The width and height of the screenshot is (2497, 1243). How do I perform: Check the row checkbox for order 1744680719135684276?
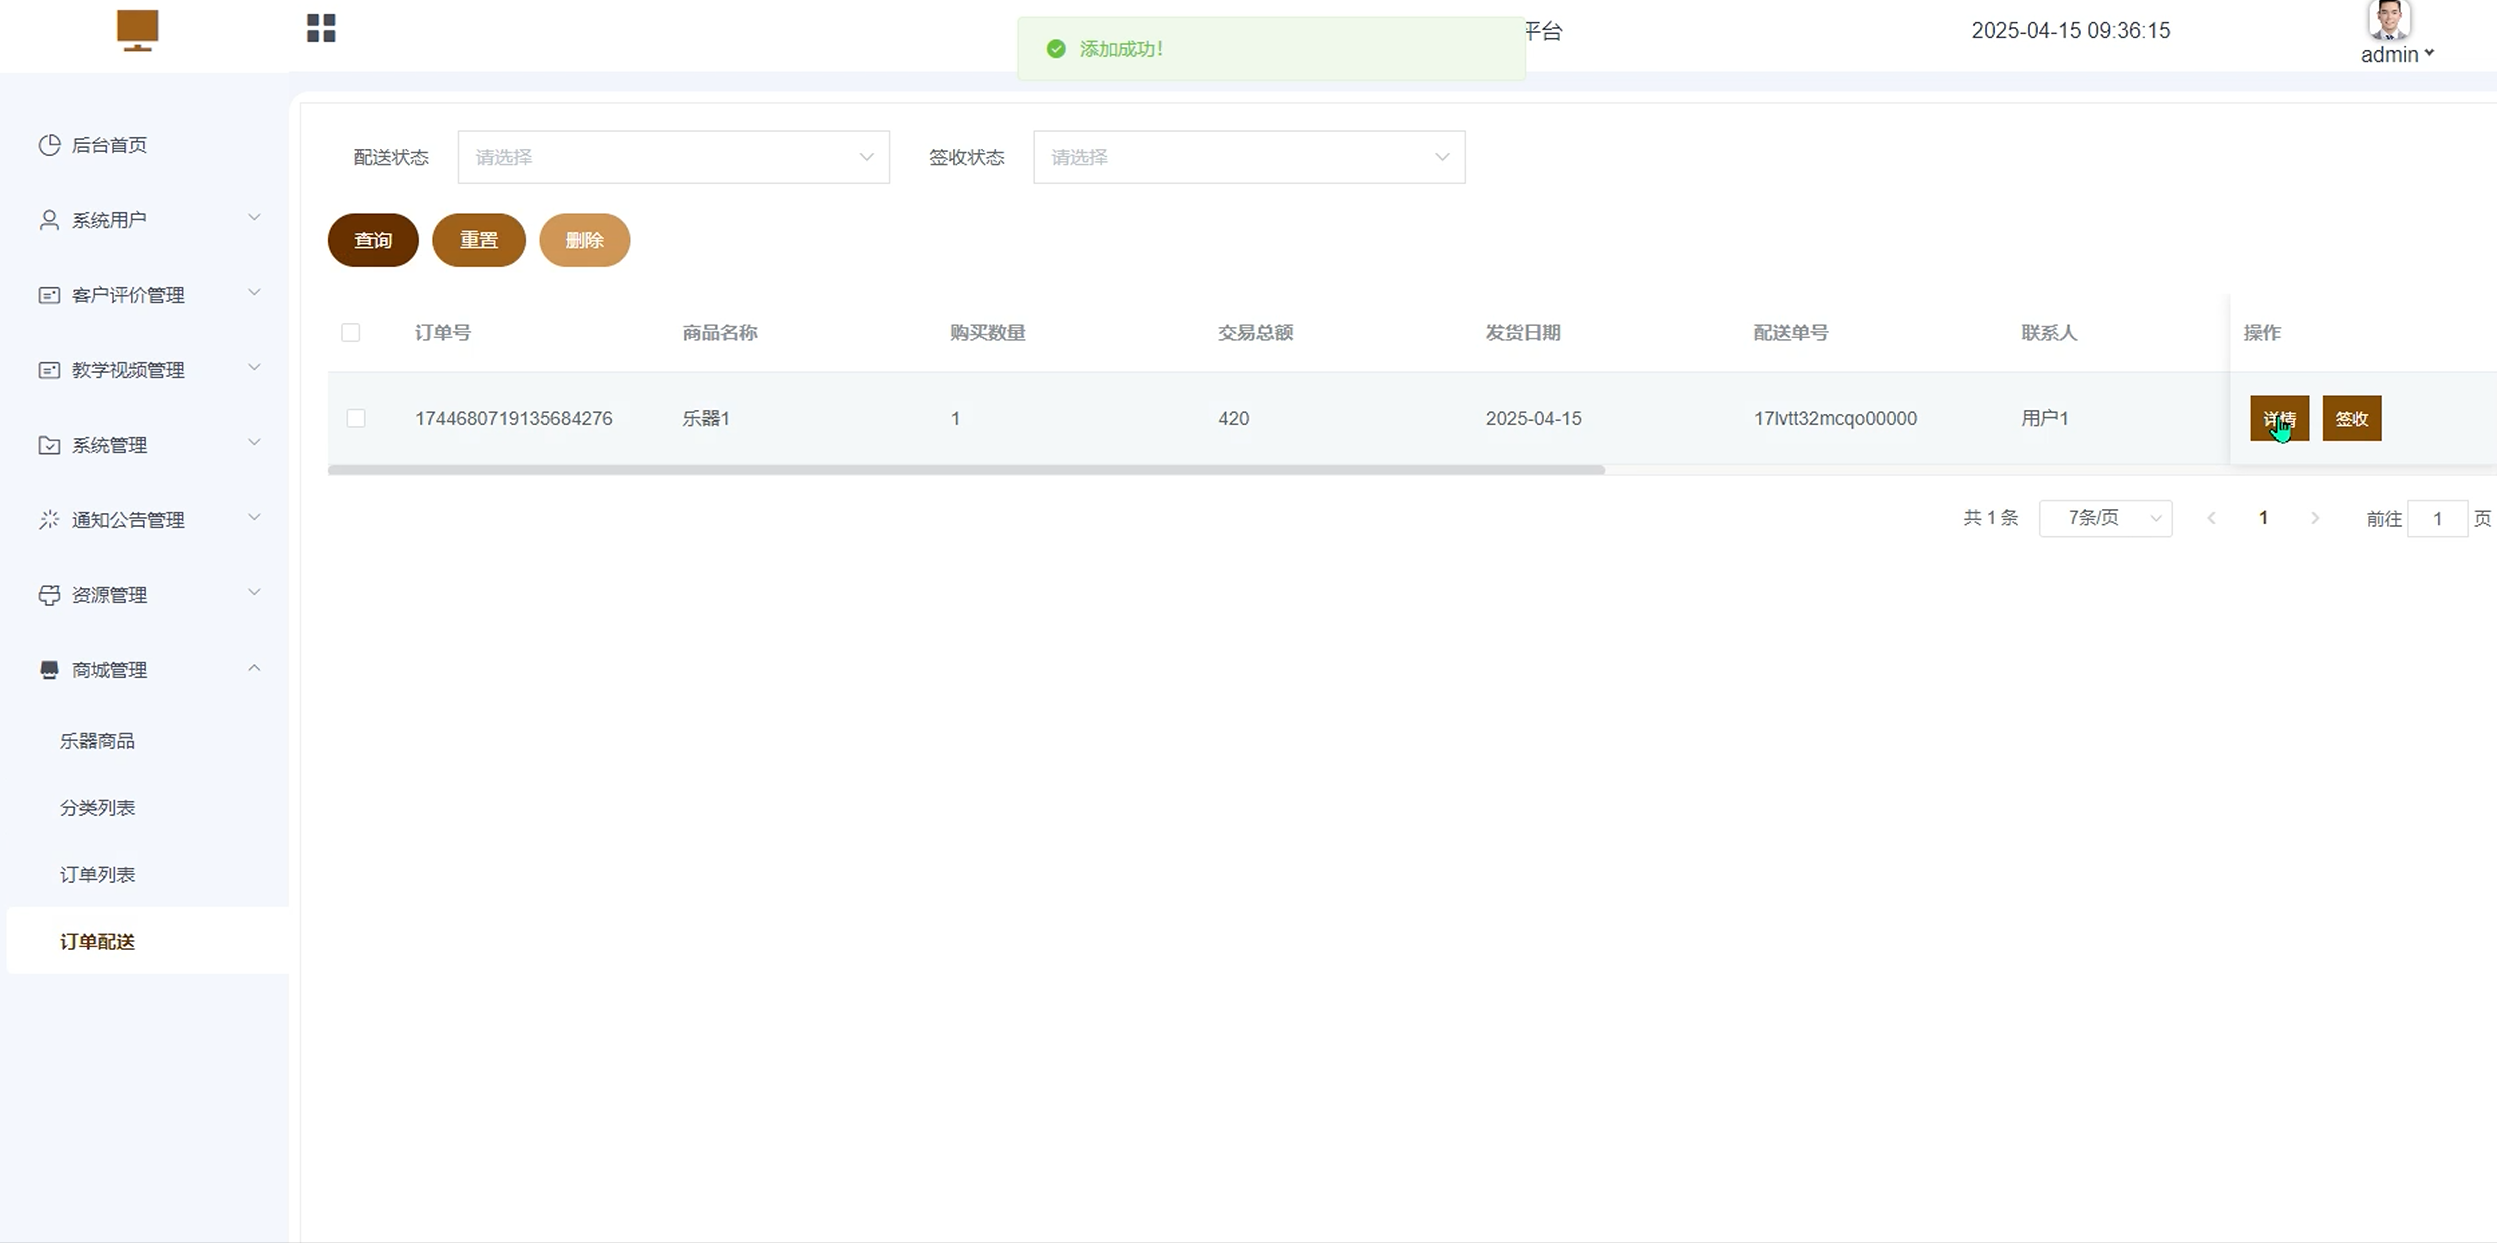coord(356,418)
